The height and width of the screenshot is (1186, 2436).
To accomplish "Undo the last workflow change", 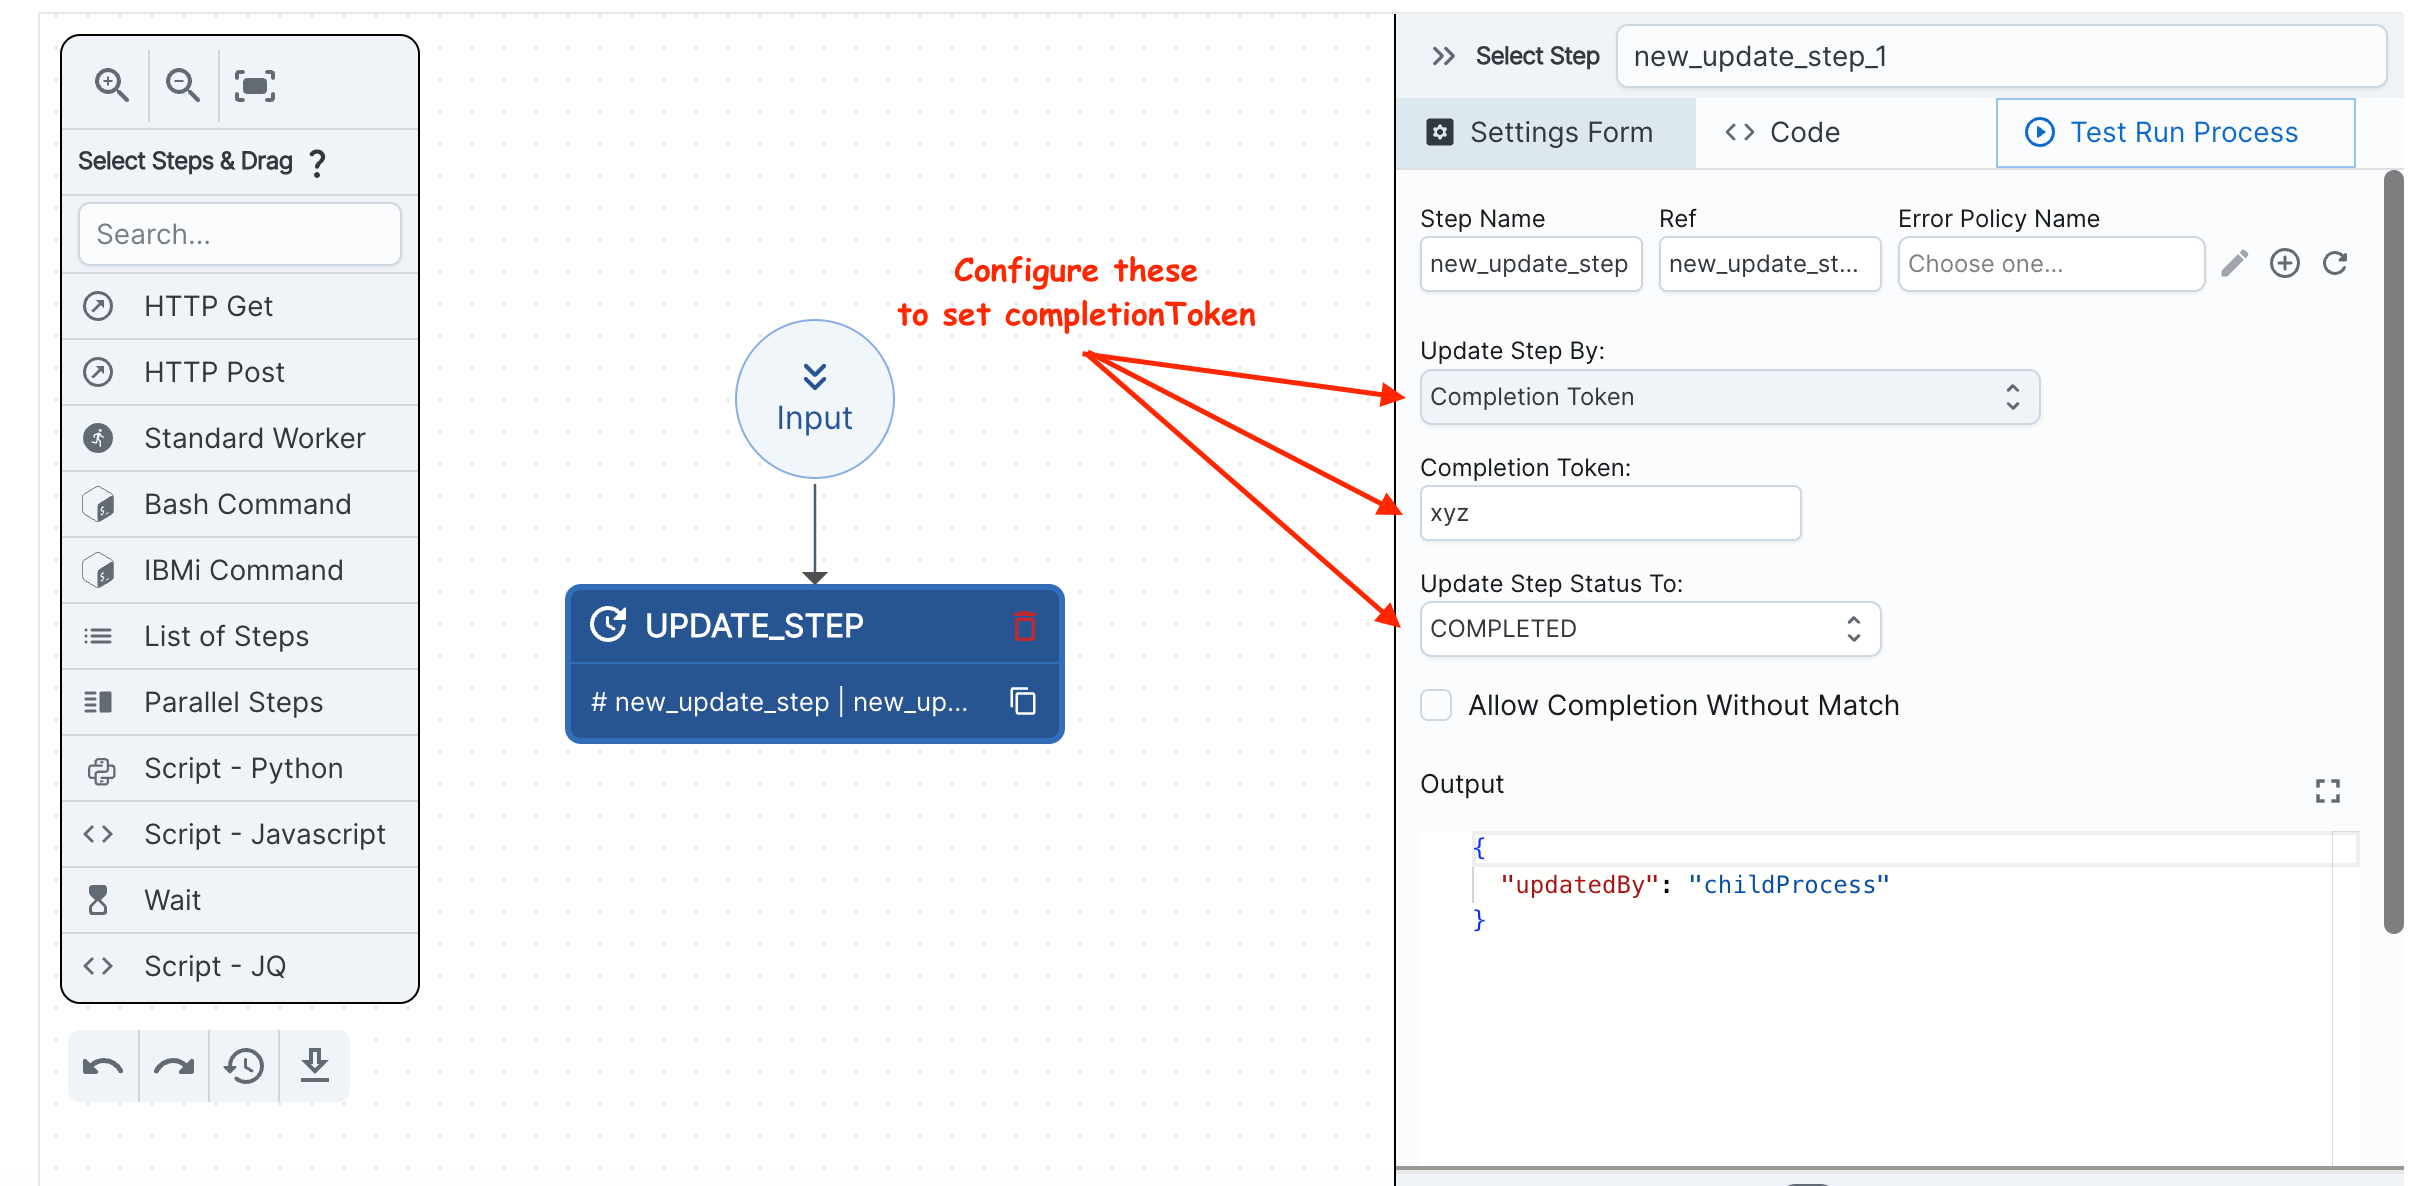I will click(101, 1066).
